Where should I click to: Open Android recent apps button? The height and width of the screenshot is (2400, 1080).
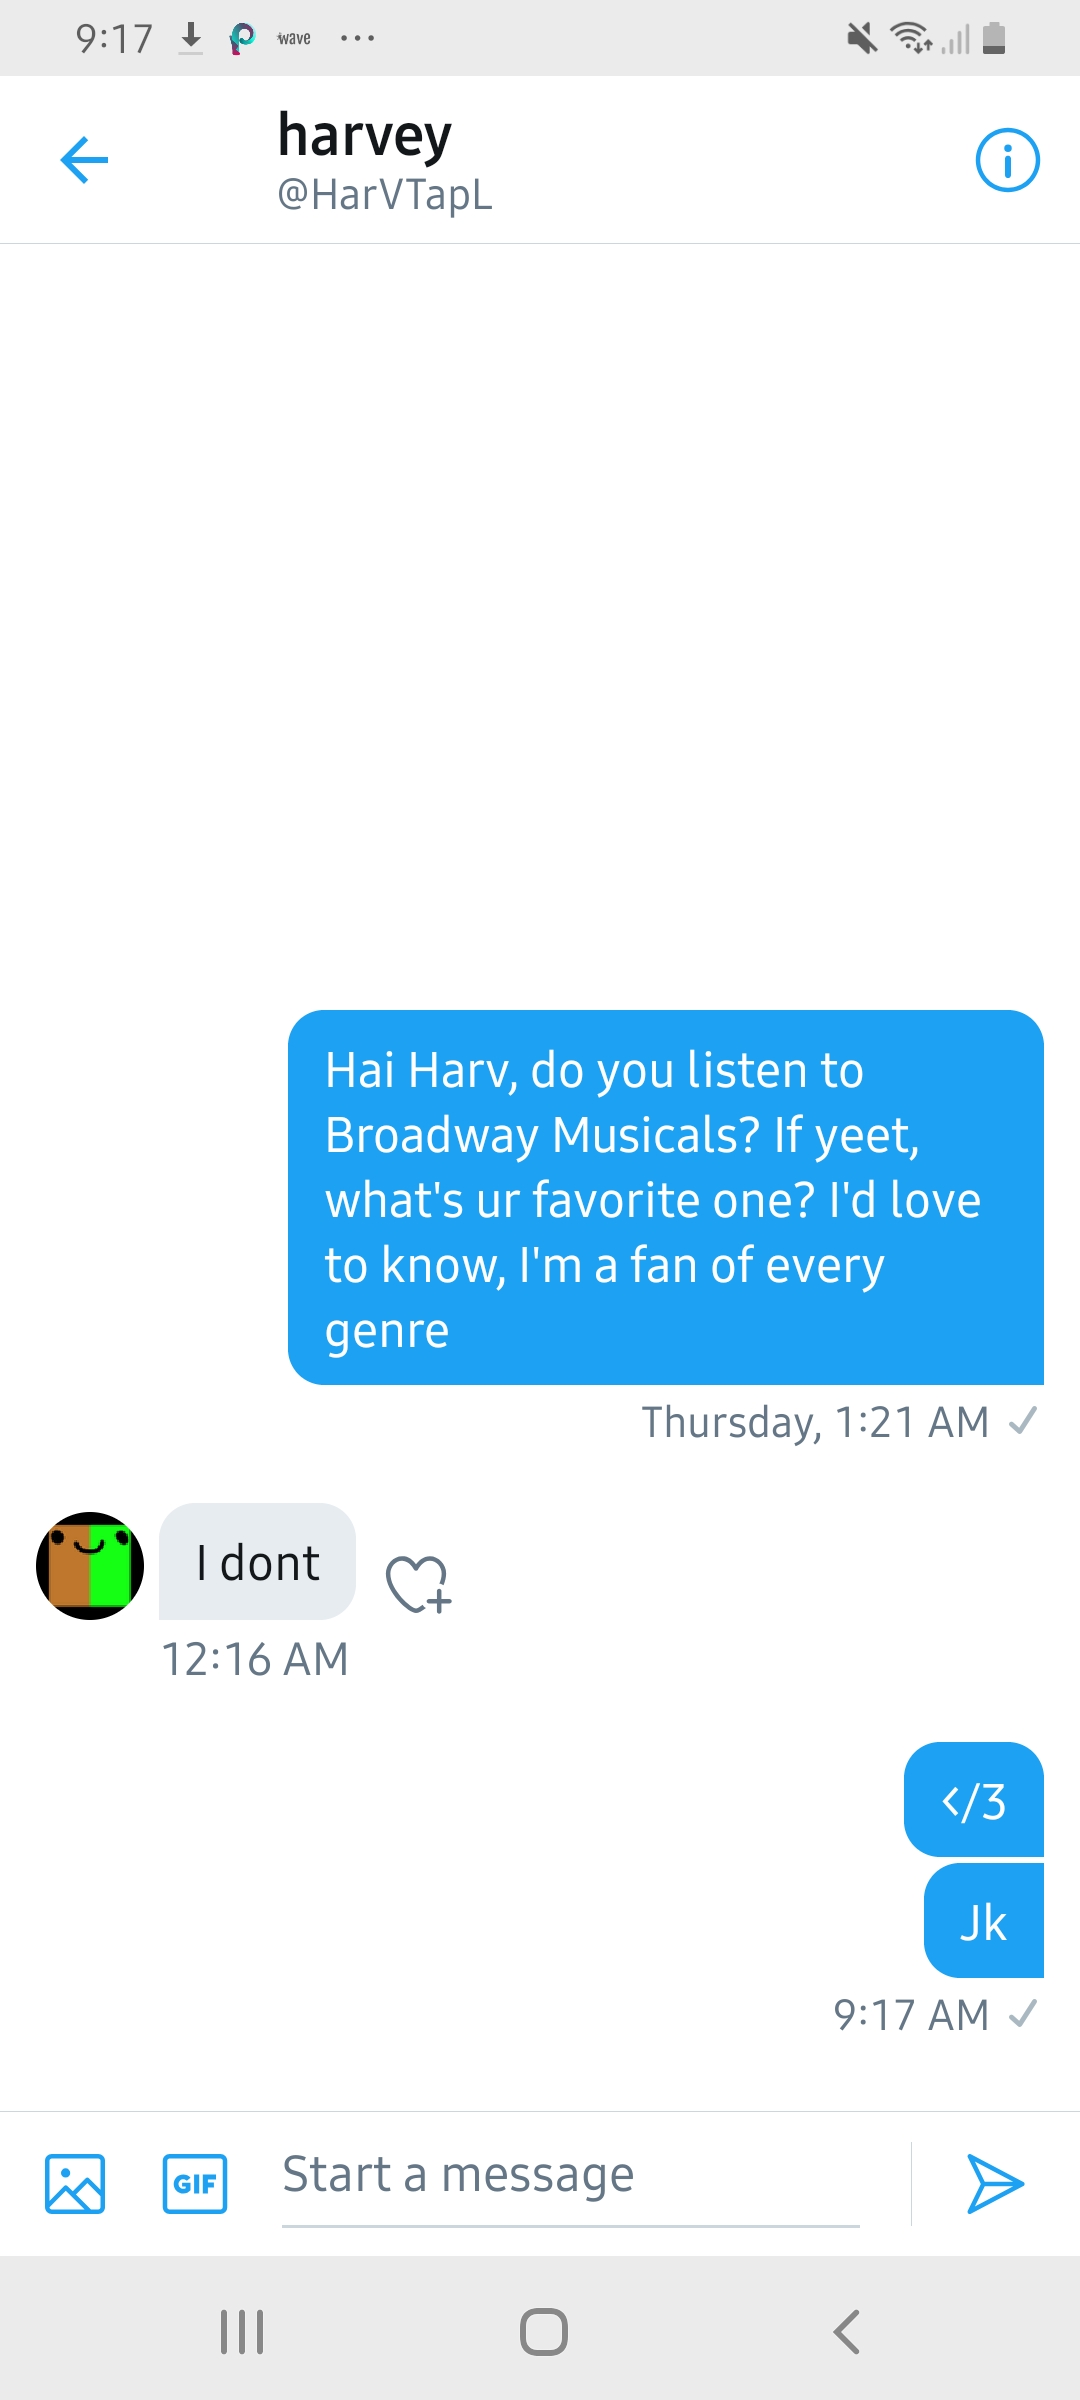point(242,2332)
